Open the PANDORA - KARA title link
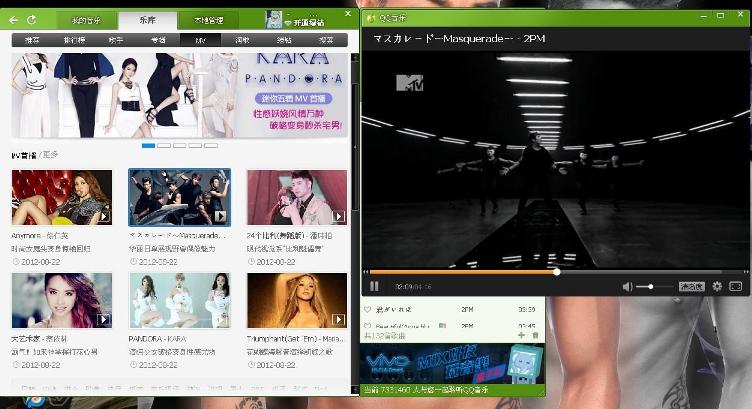752x409 pixels. point(157,339)
